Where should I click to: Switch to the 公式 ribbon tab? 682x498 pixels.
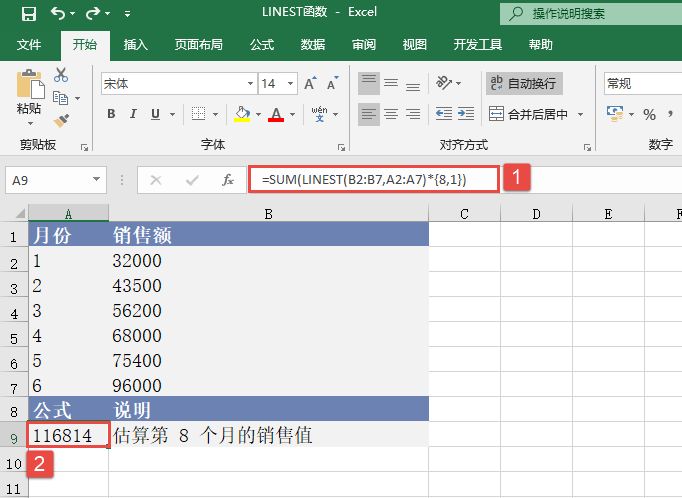262,45
